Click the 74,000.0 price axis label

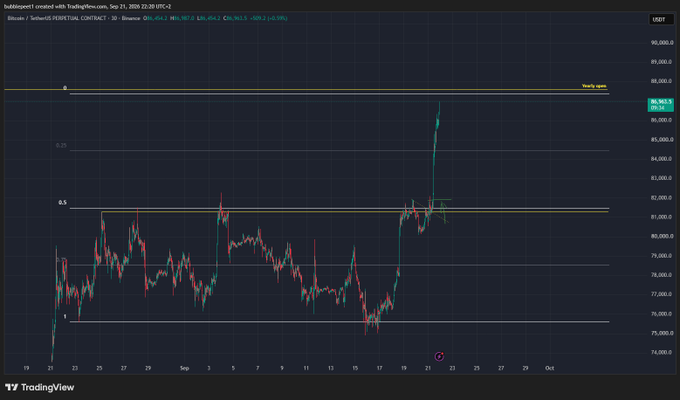click(x=662, y=353)
